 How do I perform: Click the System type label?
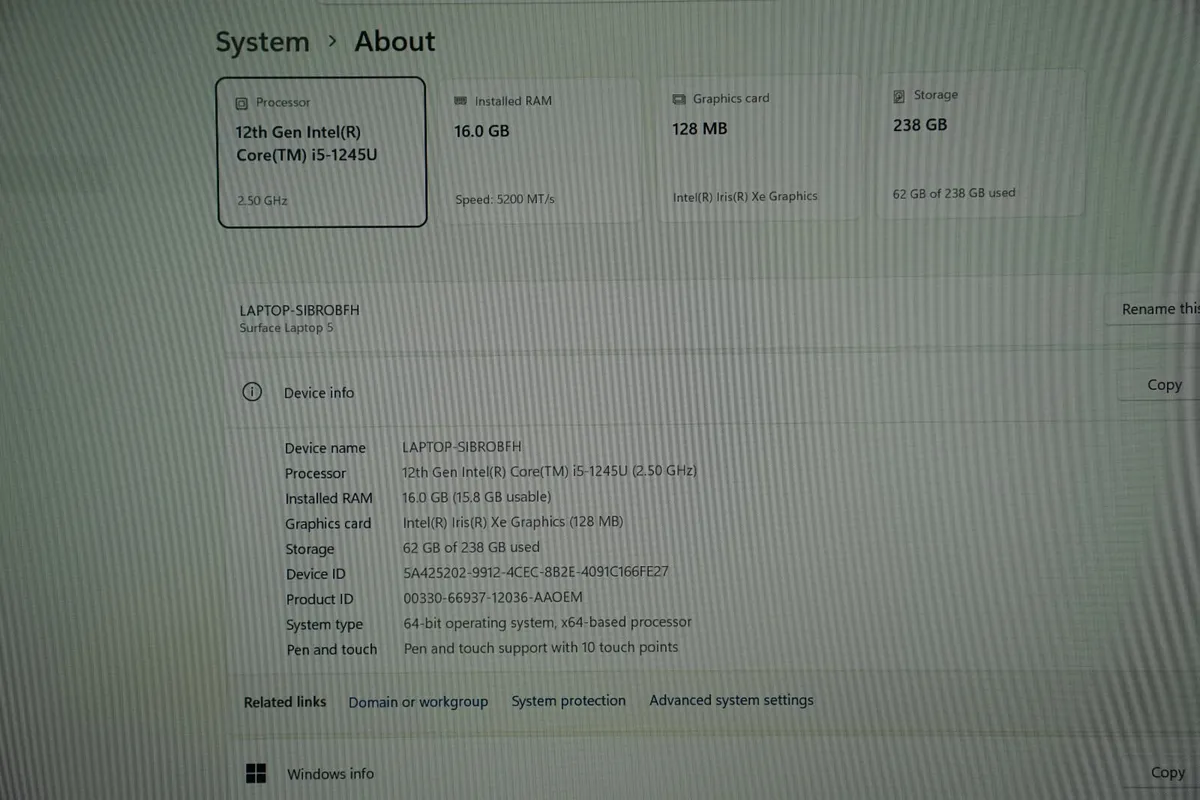coord(324,625)
